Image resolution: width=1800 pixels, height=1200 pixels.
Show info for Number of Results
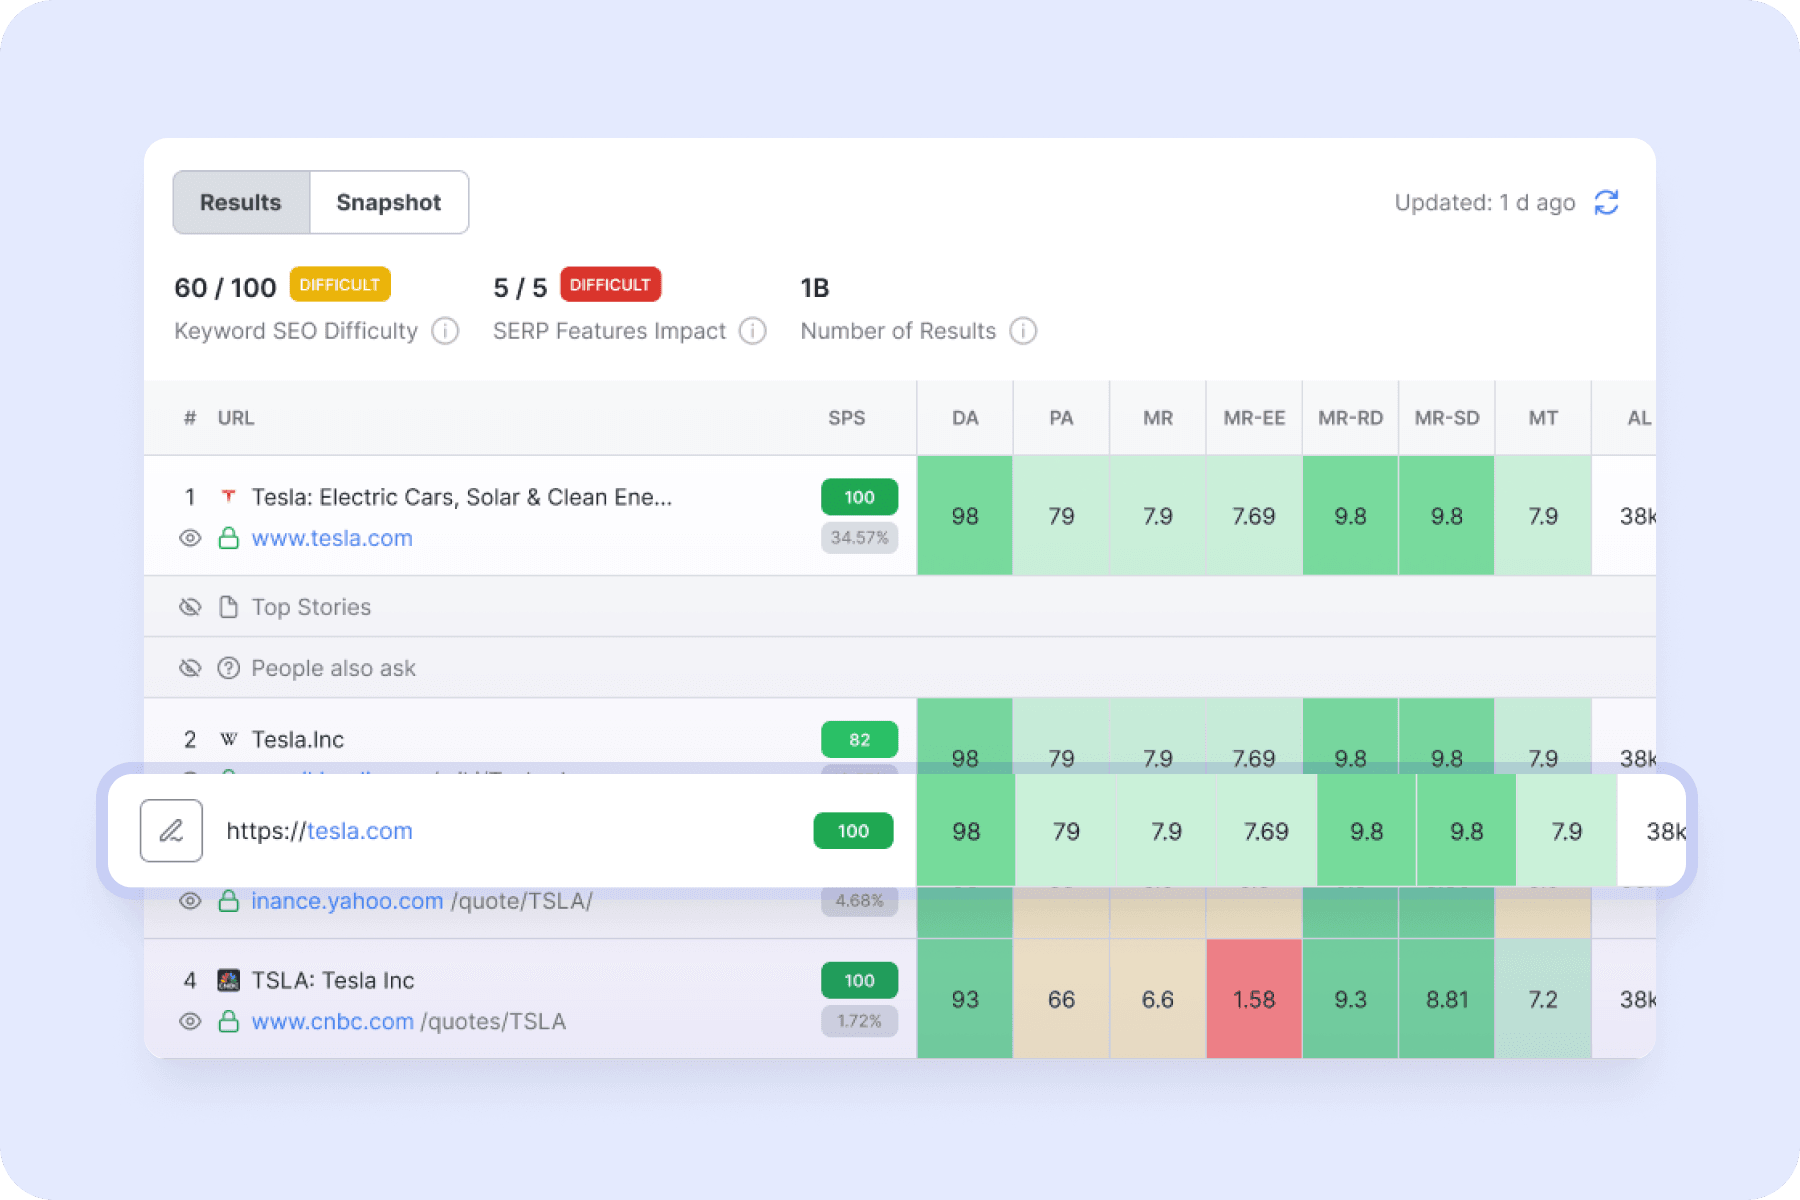click(1023, 331)
